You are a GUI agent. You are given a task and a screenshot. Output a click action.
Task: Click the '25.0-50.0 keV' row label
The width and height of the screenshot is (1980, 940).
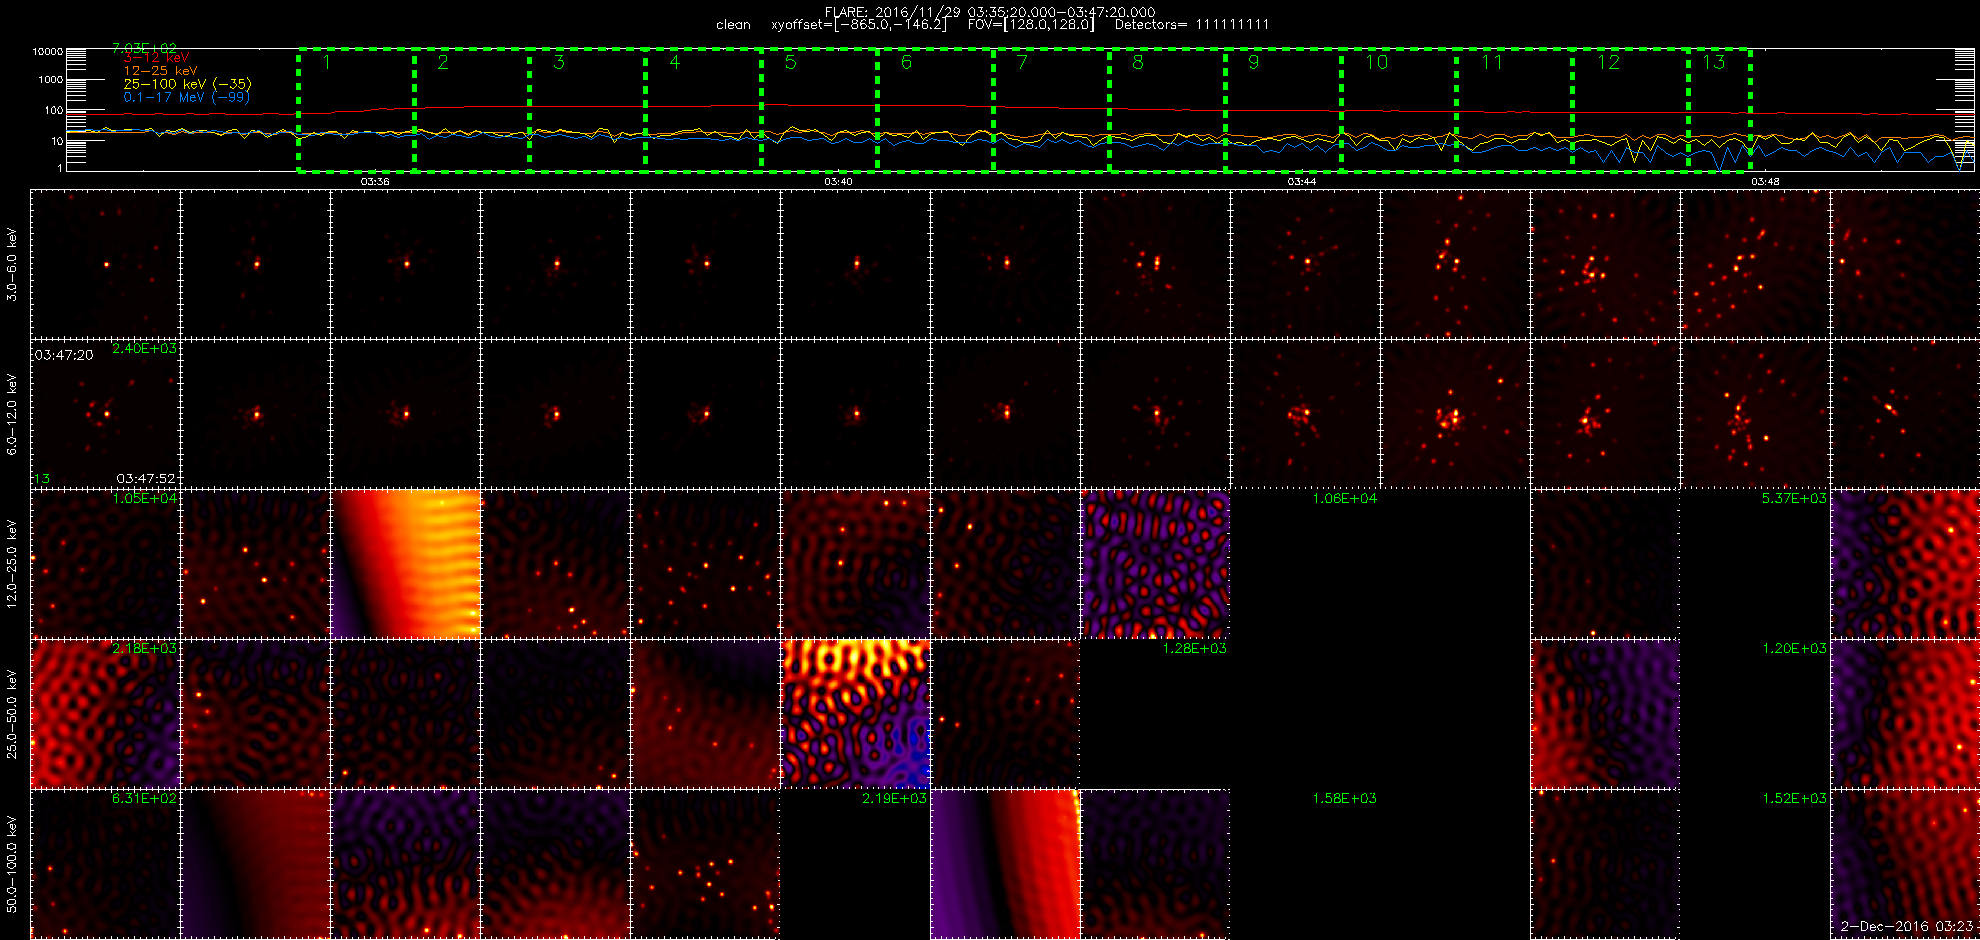click(x=12, y=714)
